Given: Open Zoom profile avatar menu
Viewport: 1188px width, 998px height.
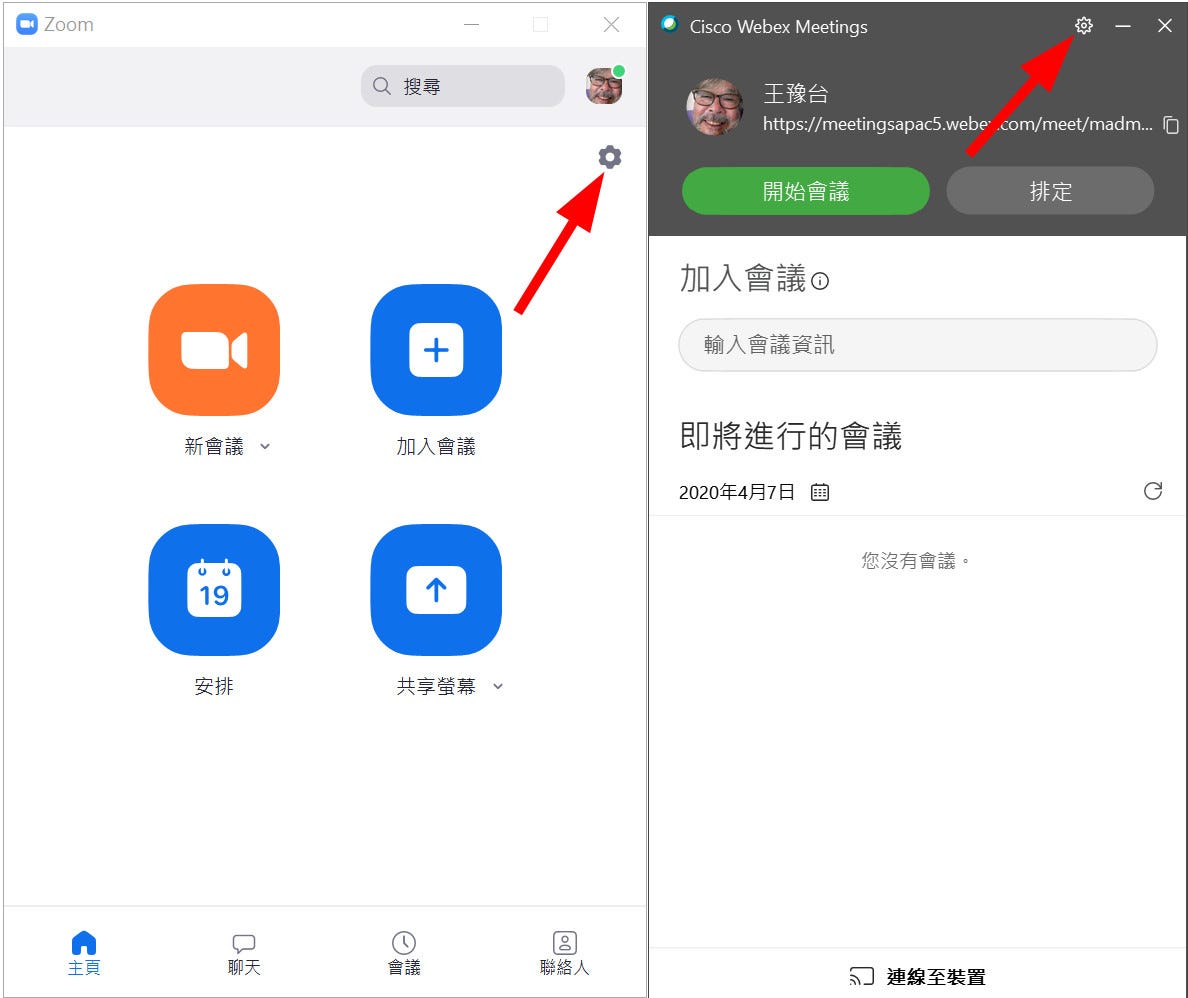Looking at the screenshot, I should [605, 85].
